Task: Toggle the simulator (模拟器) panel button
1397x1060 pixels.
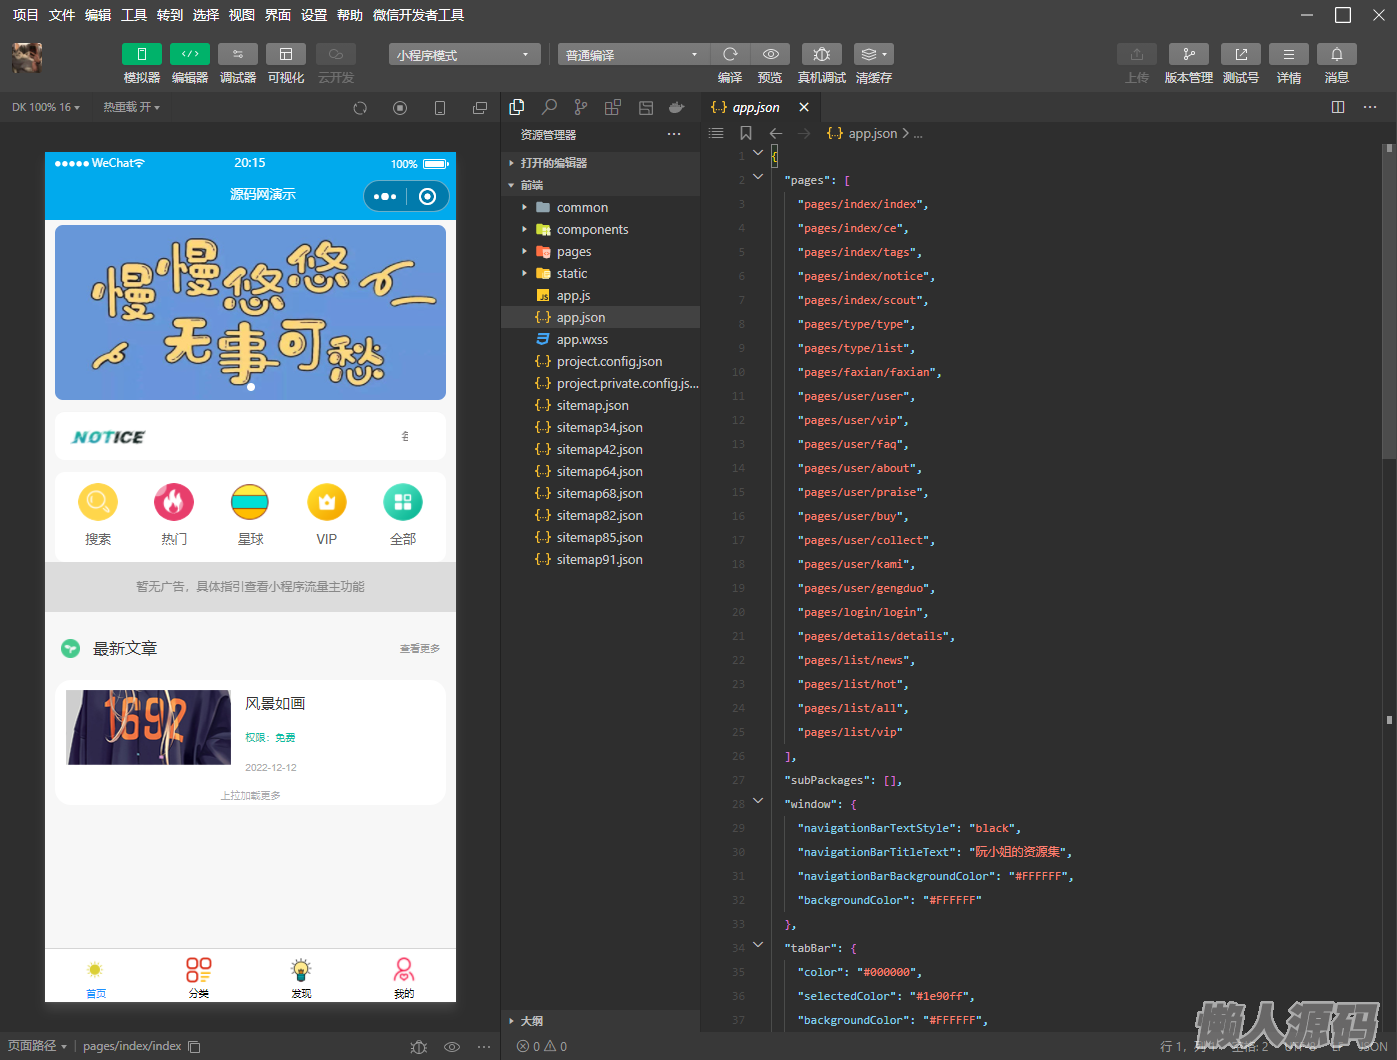Action: click(x=141, y=54)
